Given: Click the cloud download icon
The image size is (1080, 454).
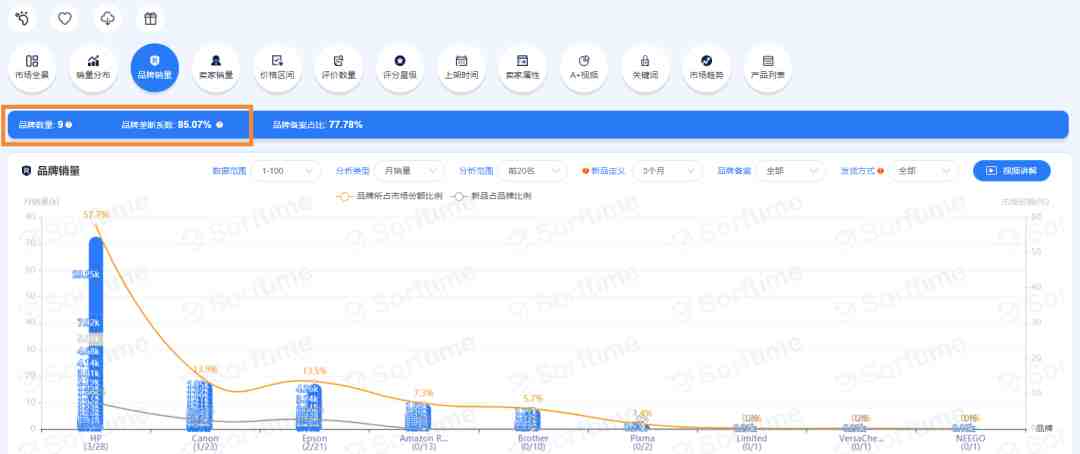Looking at the screenshot, I should click(107, 19).
